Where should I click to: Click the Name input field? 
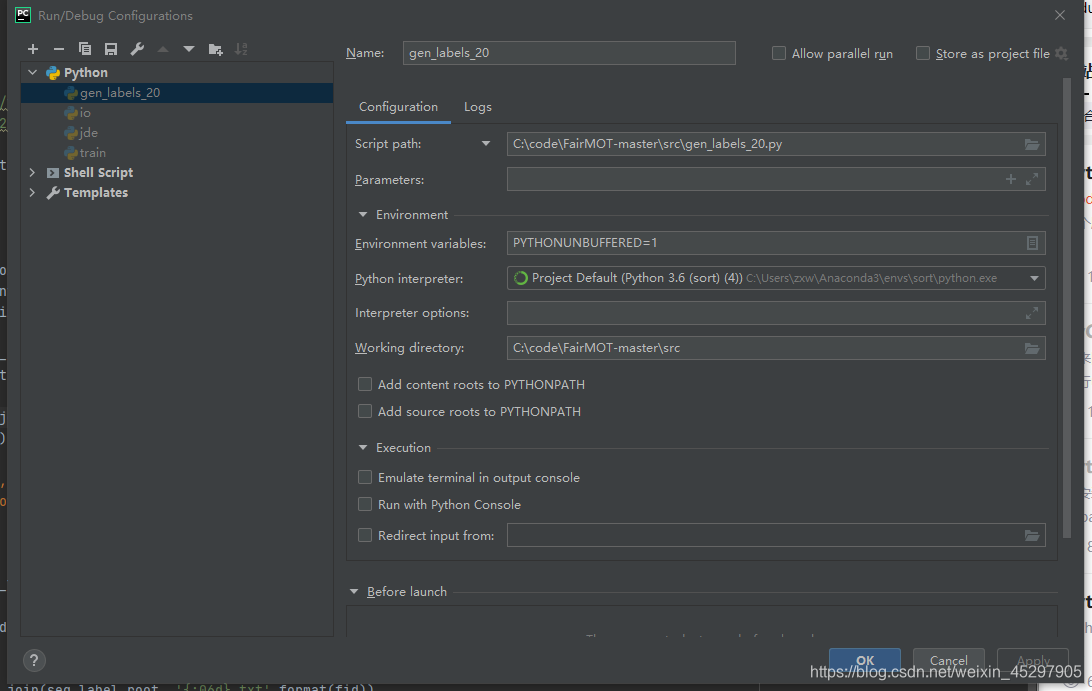pyautogui.click(x=569, y=53)
